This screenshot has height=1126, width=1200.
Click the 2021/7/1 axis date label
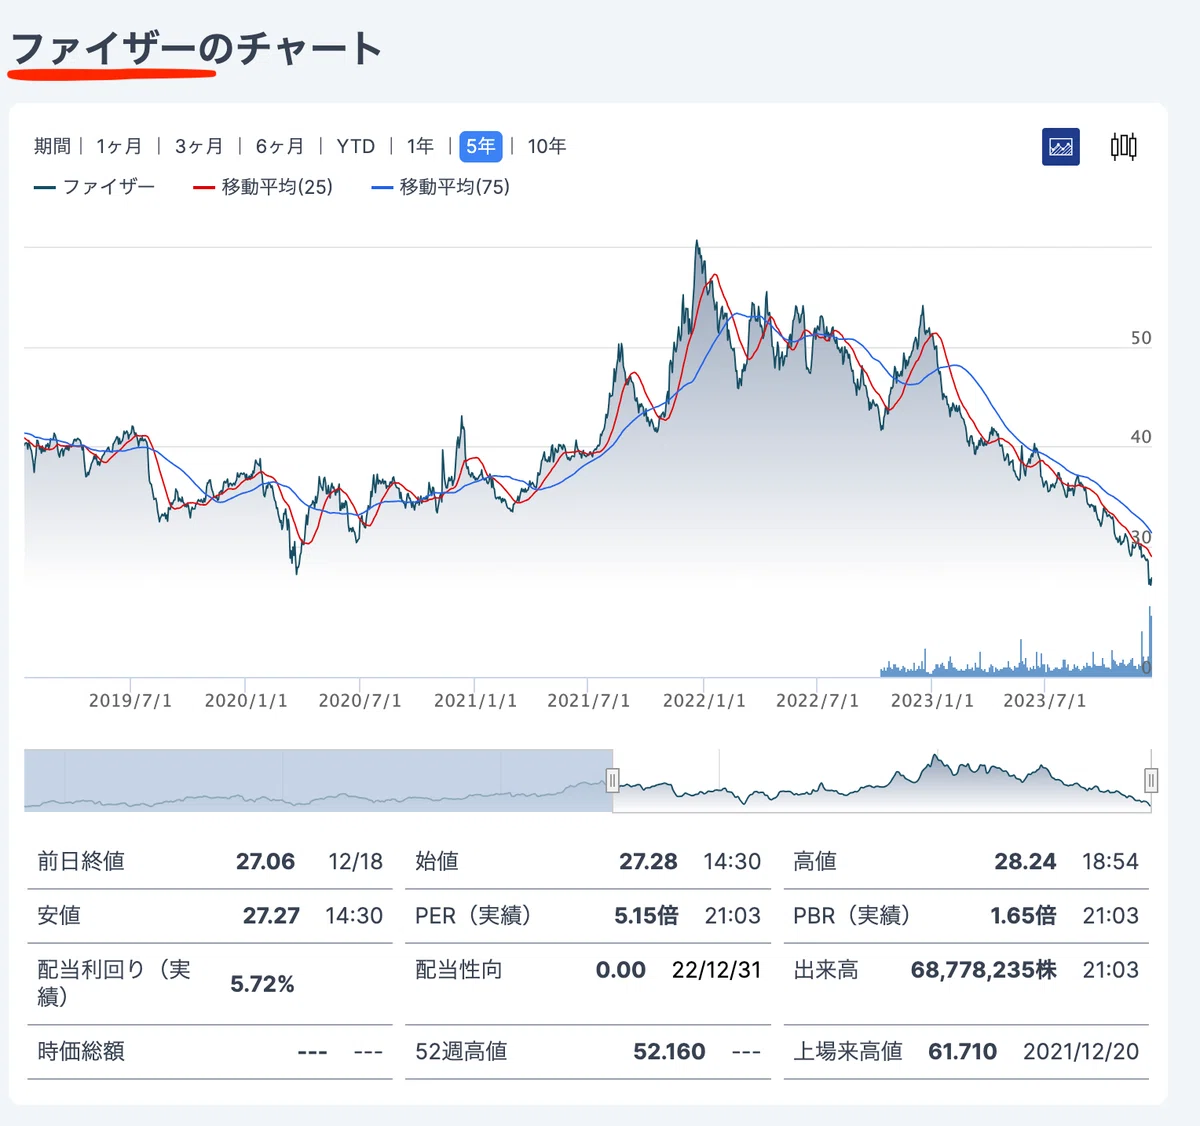[x=589, y=701]
